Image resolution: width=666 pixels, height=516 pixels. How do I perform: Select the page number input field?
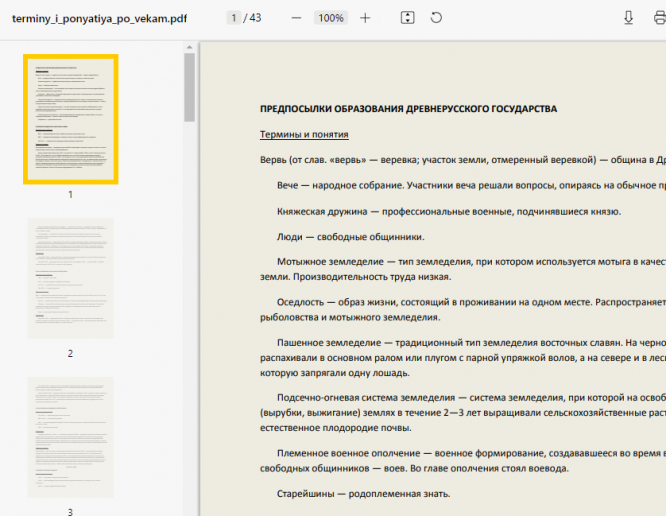click(x=233, y=18)
